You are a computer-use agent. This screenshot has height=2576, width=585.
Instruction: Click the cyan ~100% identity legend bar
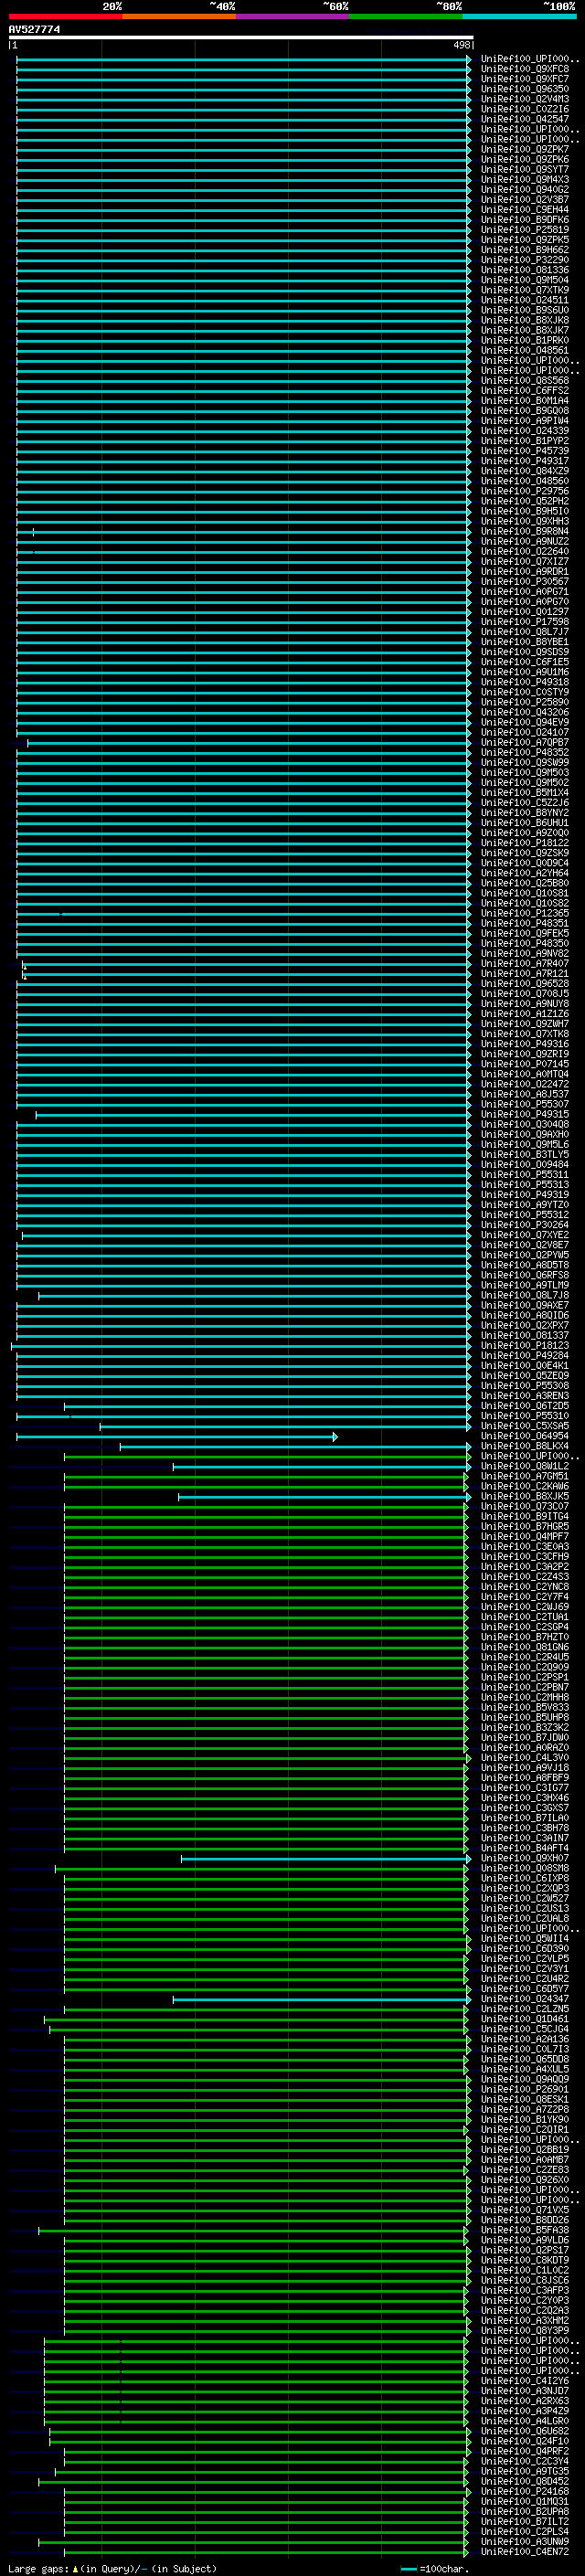519,16
